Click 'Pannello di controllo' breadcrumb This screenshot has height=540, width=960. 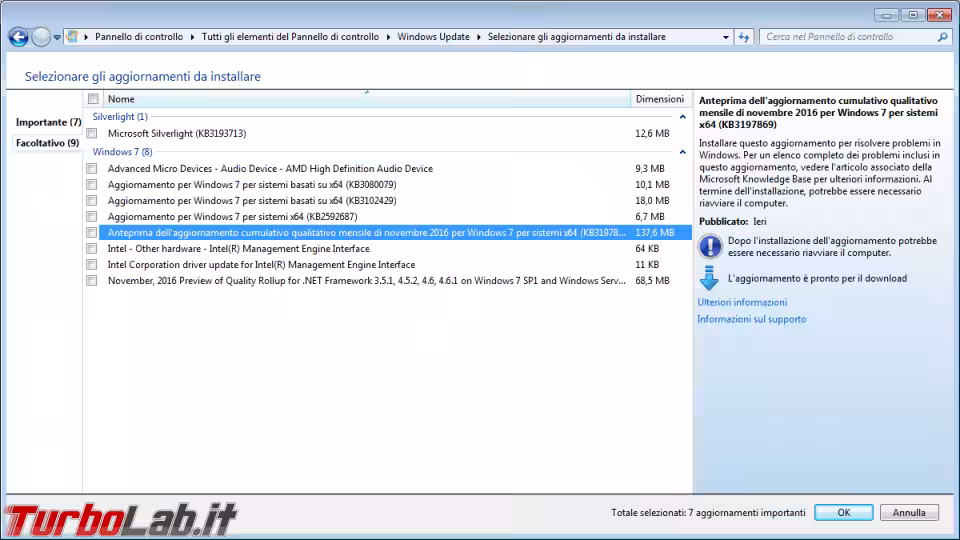[x=139, y=37]
